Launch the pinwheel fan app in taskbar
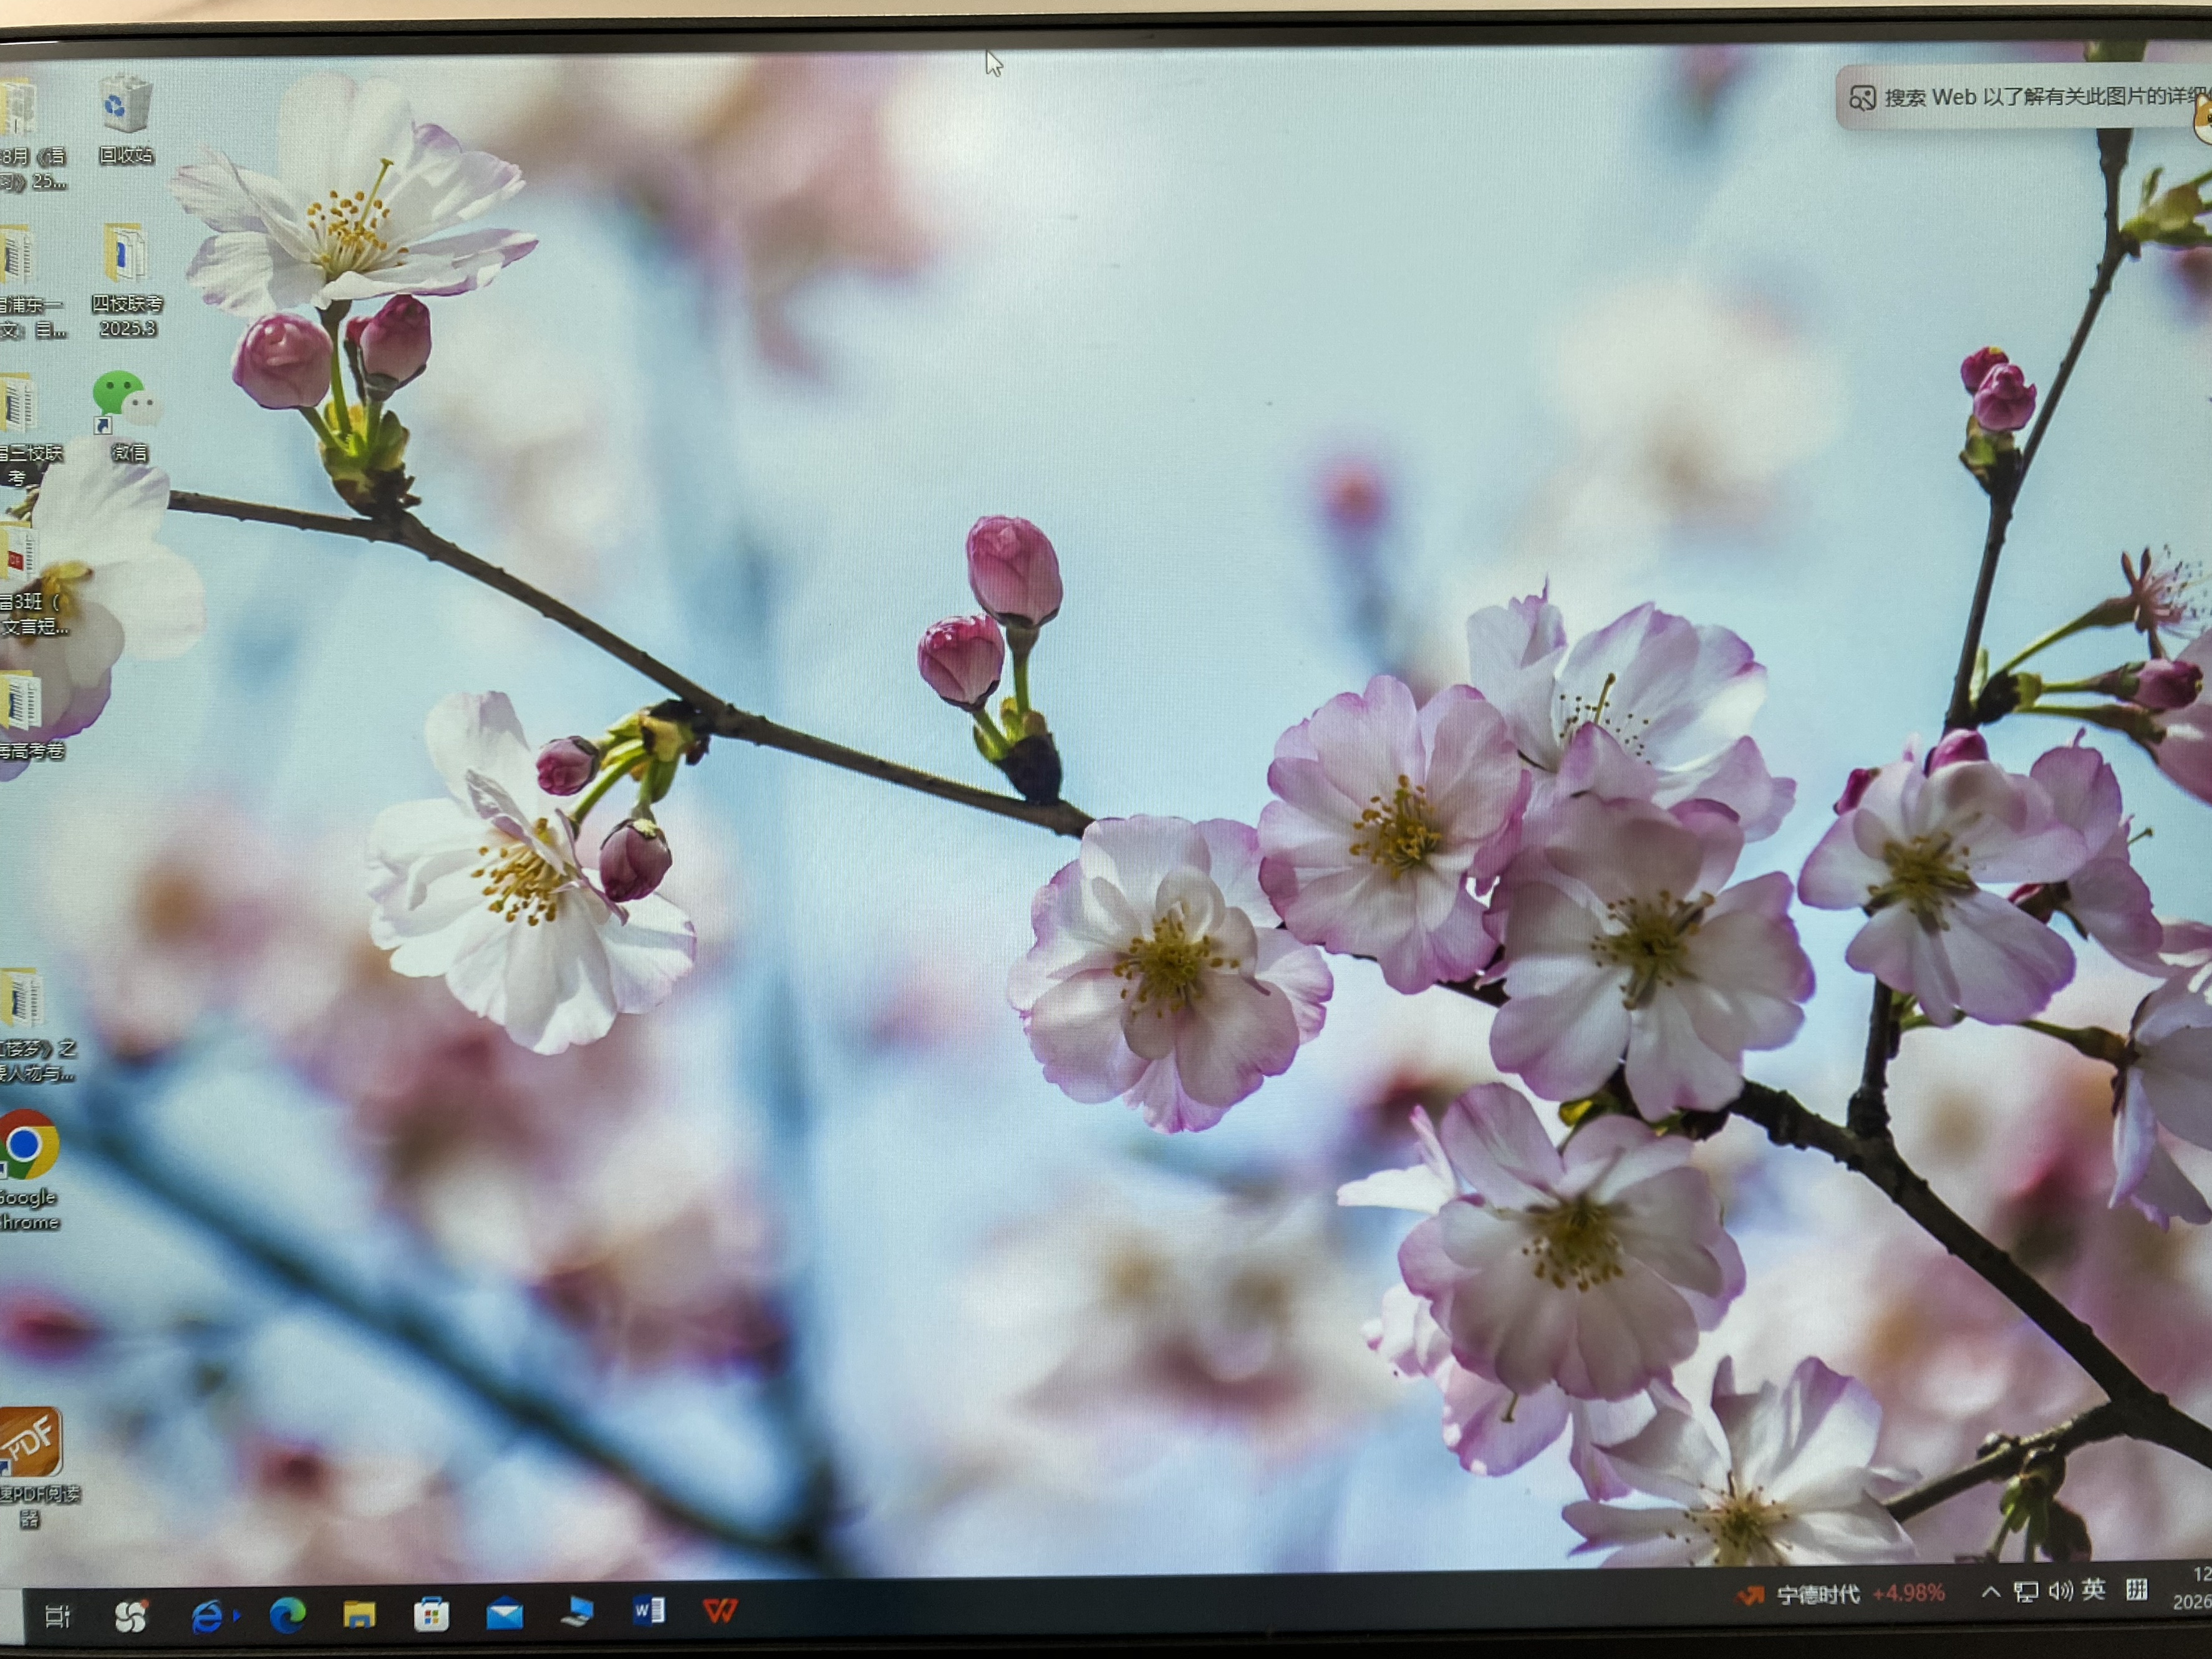Viewport: 2212px width, 1659px height. (130, 1616)
